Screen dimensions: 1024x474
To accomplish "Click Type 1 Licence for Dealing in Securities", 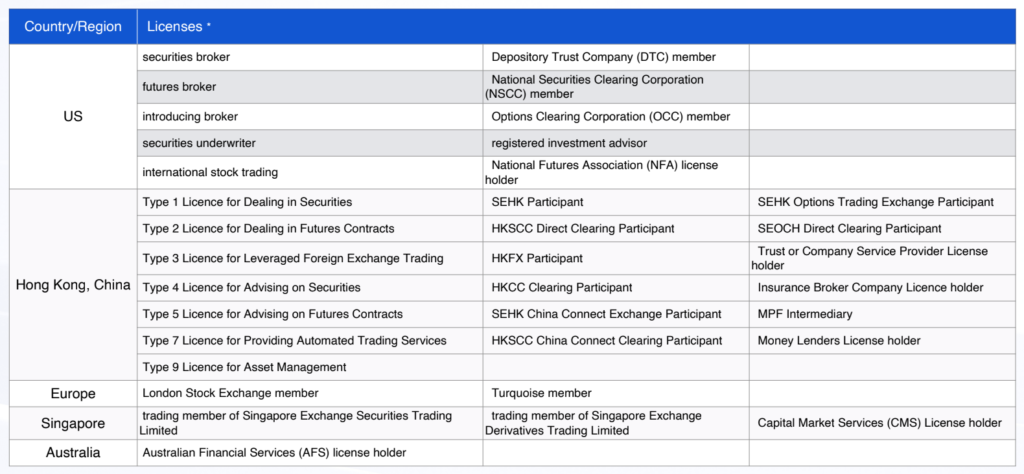I will [310, 202].
